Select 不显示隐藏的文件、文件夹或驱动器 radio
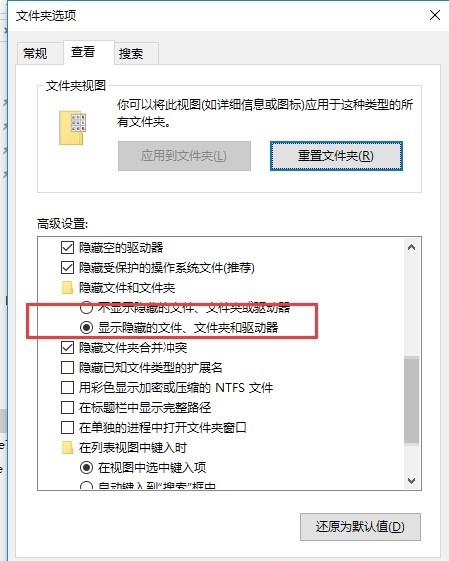449x561 pixels. (x=86, y=308)
